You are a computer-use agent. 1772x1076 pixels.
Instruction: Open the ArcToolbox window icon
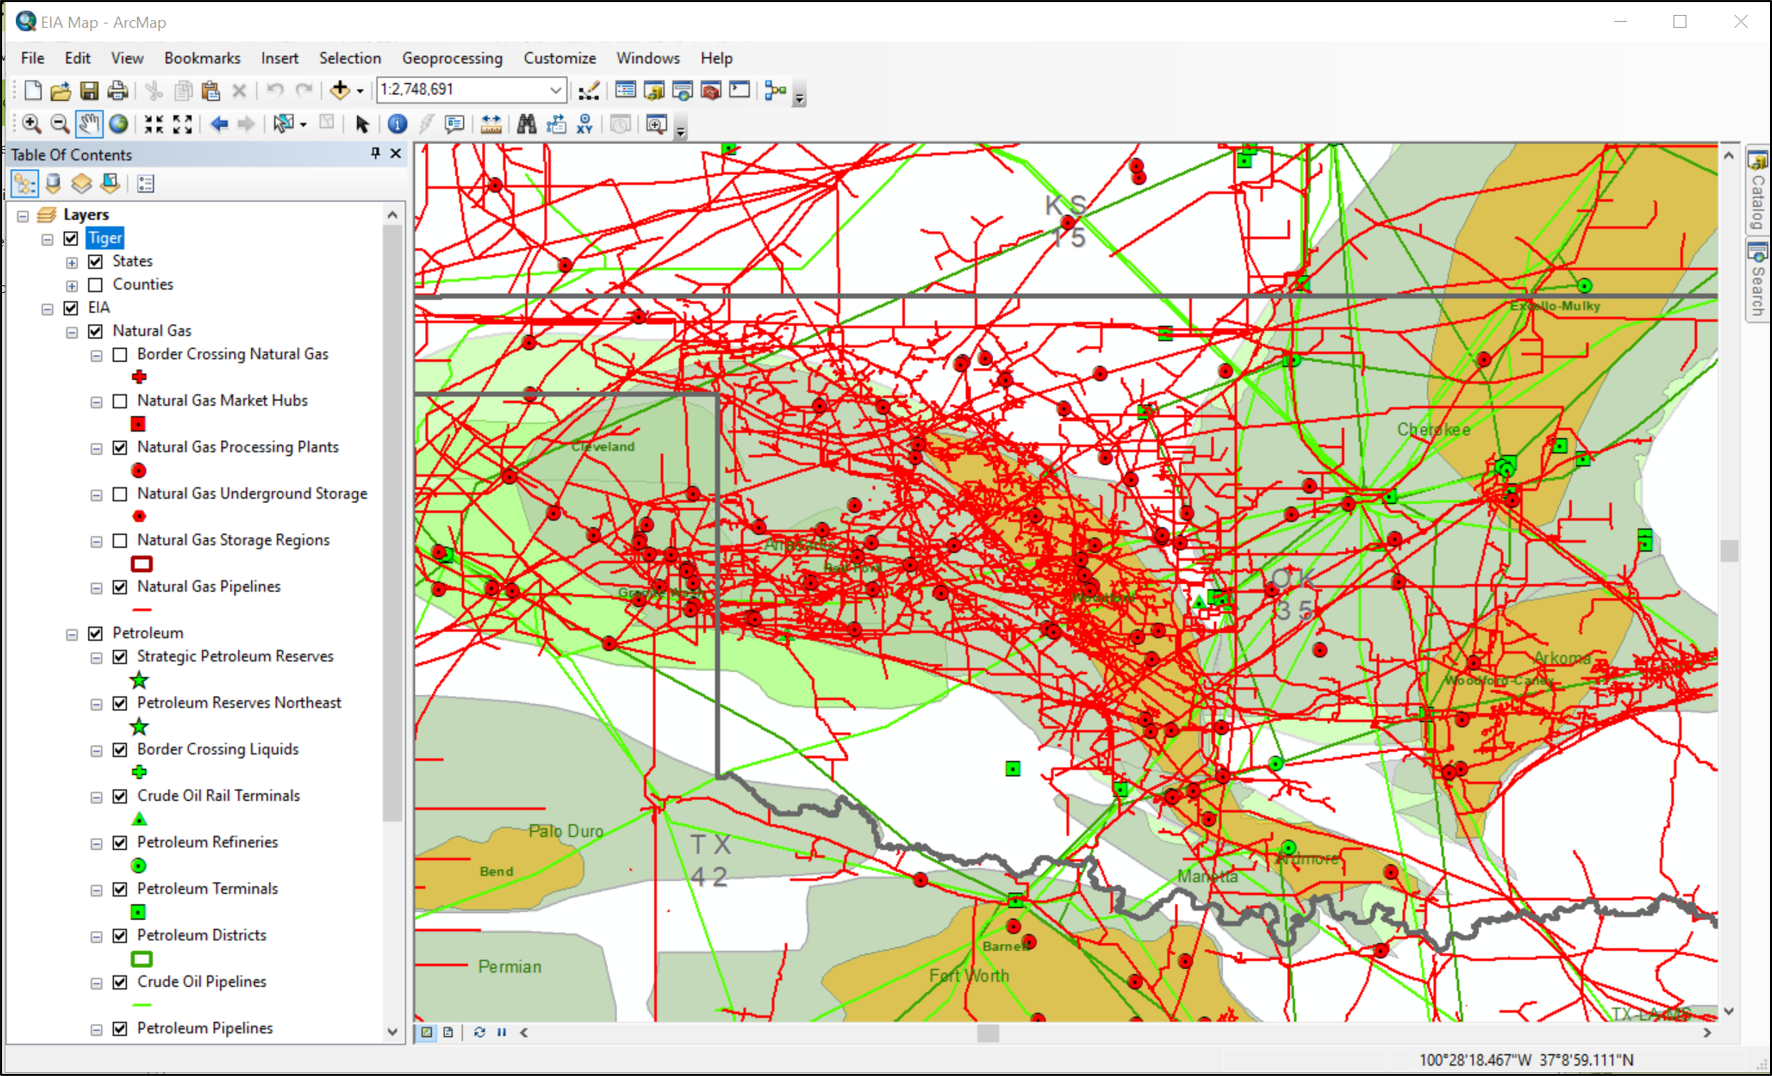(711, 90)
